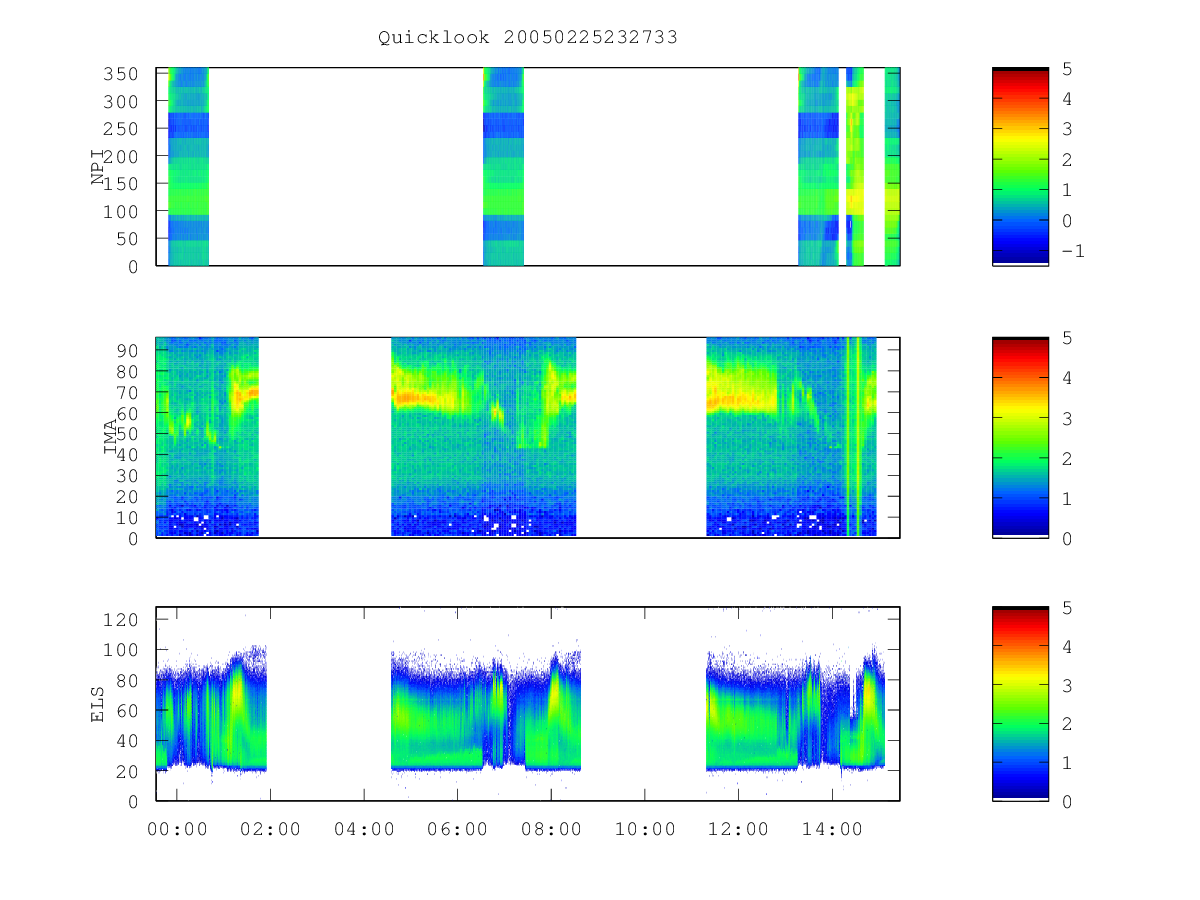Click the 00:00 time axis label
Viewport: 1200px width, 900px height.
pyautogui.click(x=177, y=828)
